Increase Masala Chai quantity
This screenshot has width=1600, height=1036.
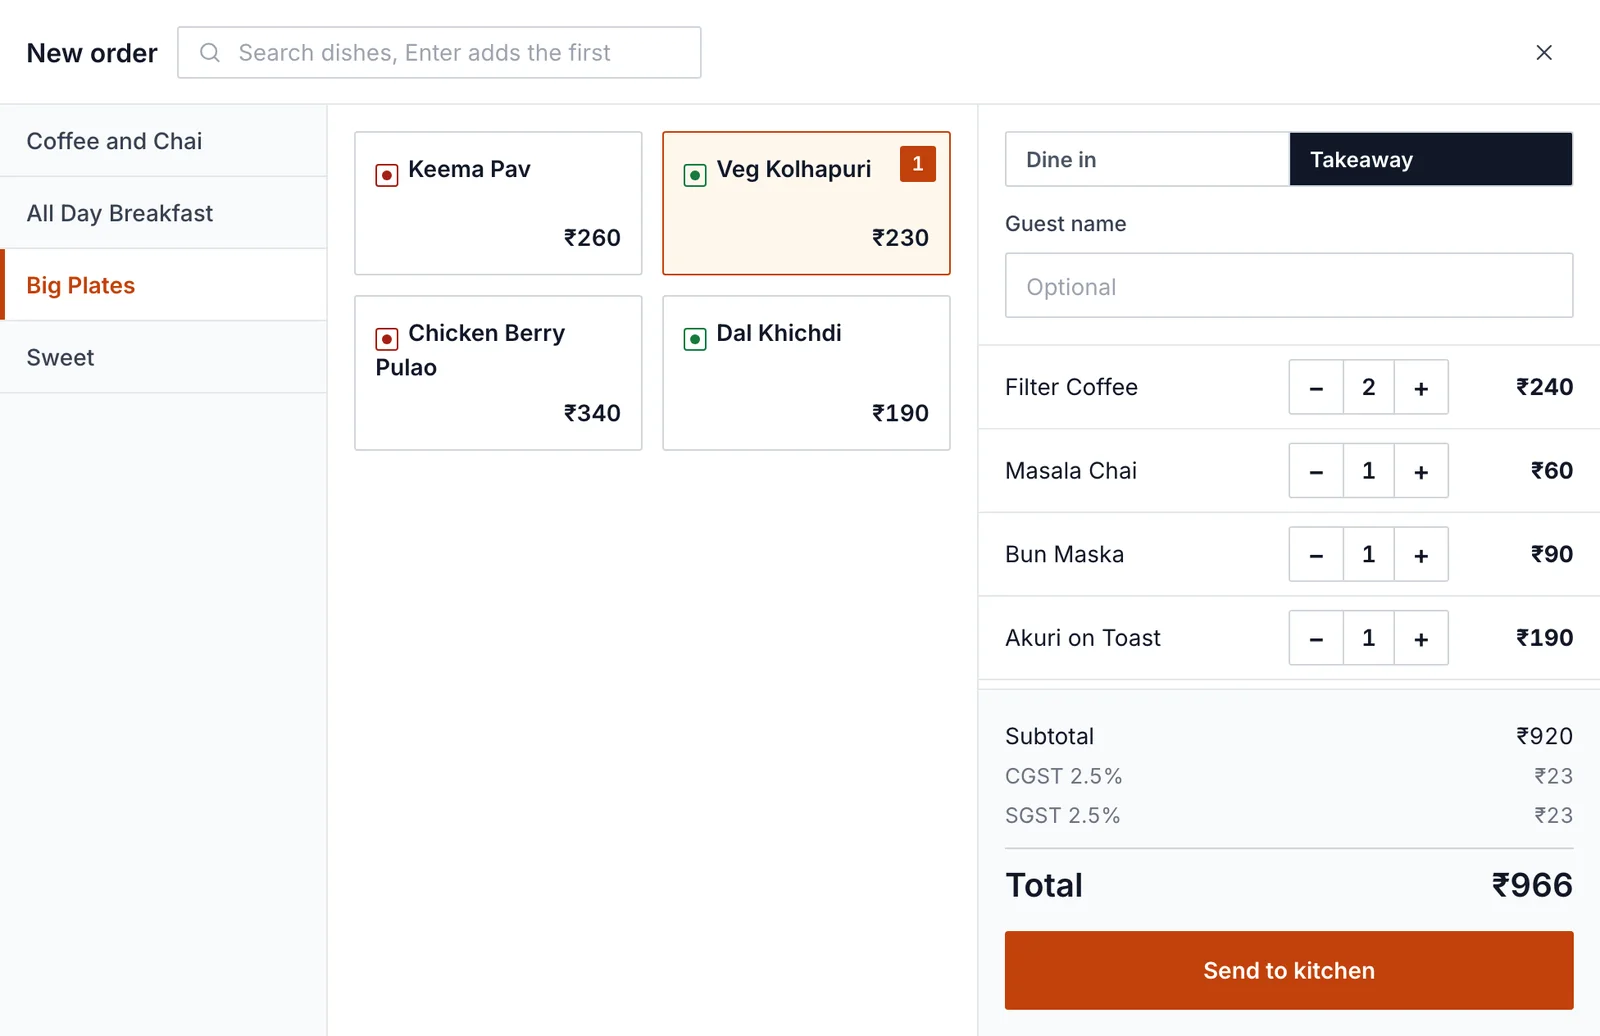1421,471
